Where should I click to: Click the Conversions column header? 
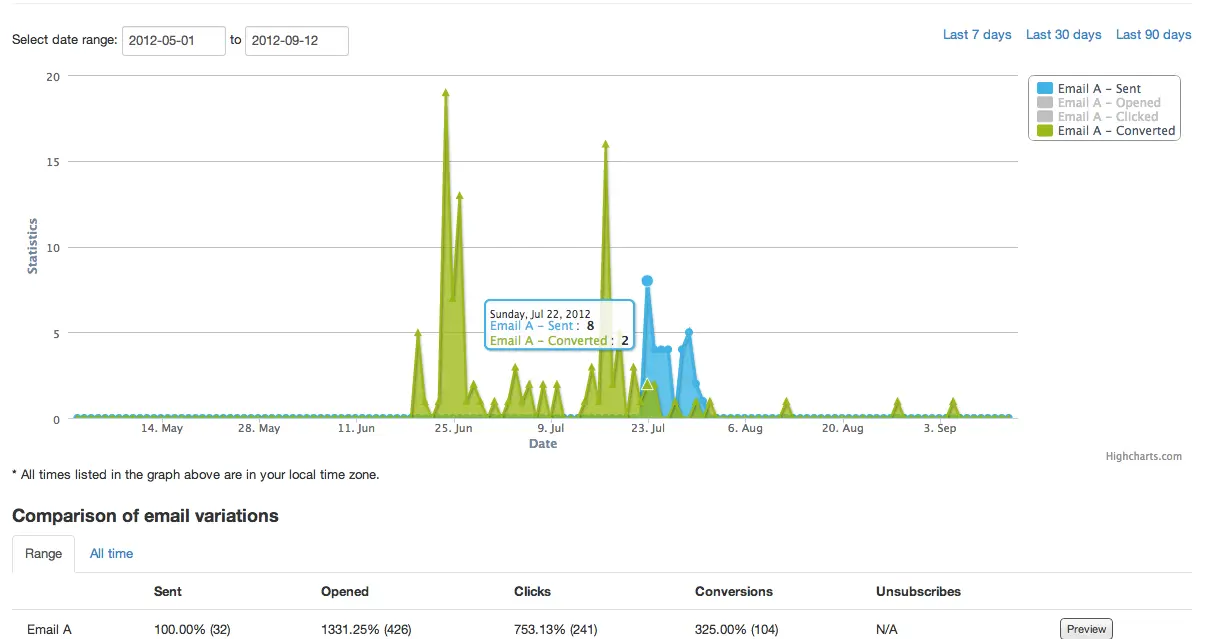733,591
